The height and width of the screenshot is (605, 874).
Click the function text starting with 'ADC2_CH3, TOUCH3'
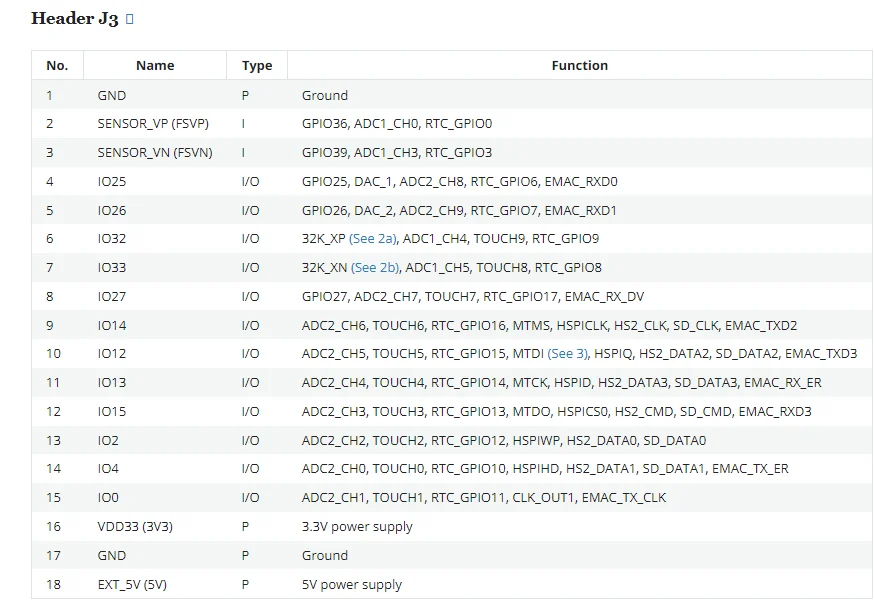557,412
